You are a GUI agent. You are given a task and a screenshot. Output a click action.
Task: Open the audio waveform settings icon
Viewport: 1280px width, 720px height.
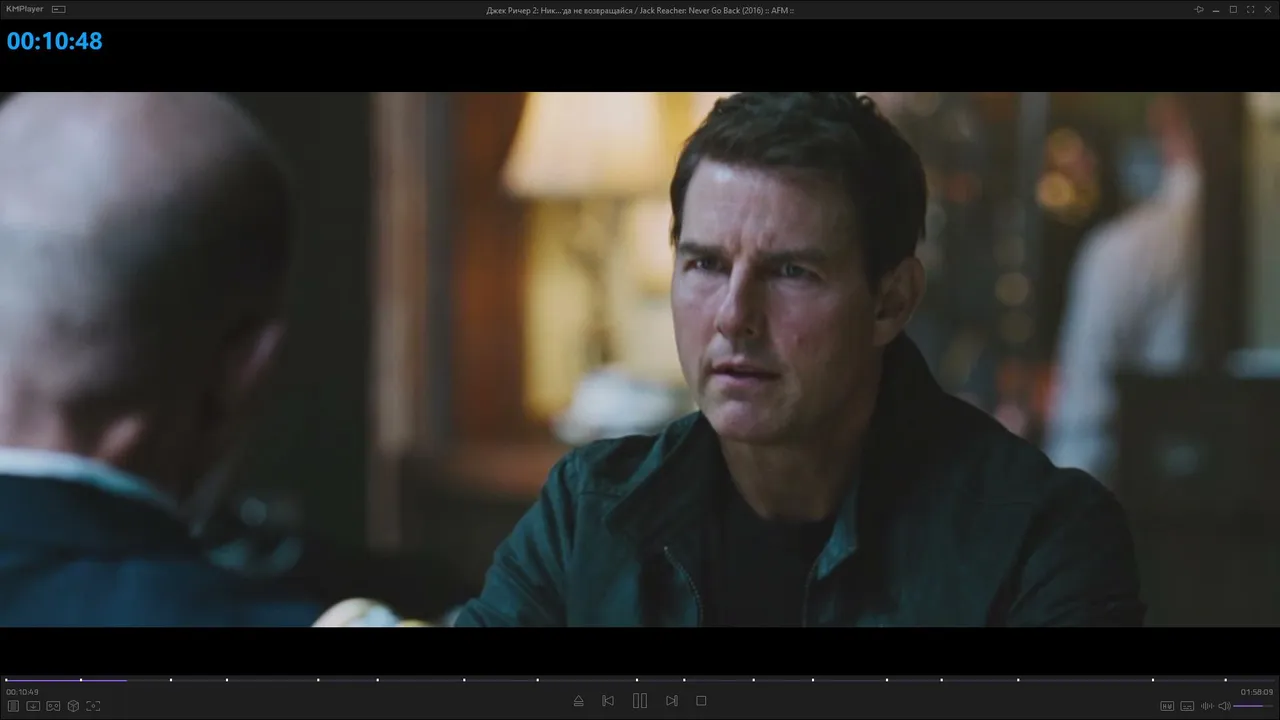pos(1207,706)
